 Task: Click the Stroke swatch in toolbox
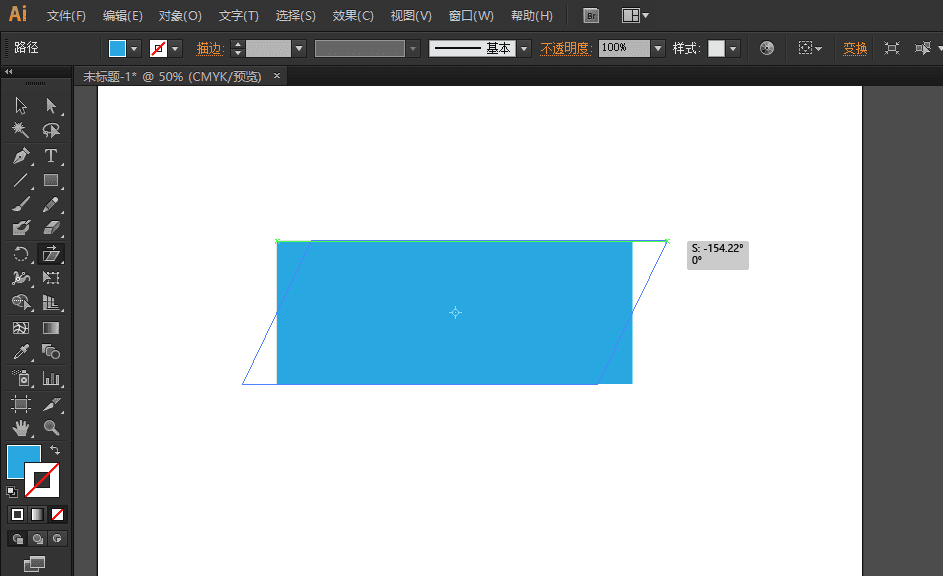tap(42, 480)
